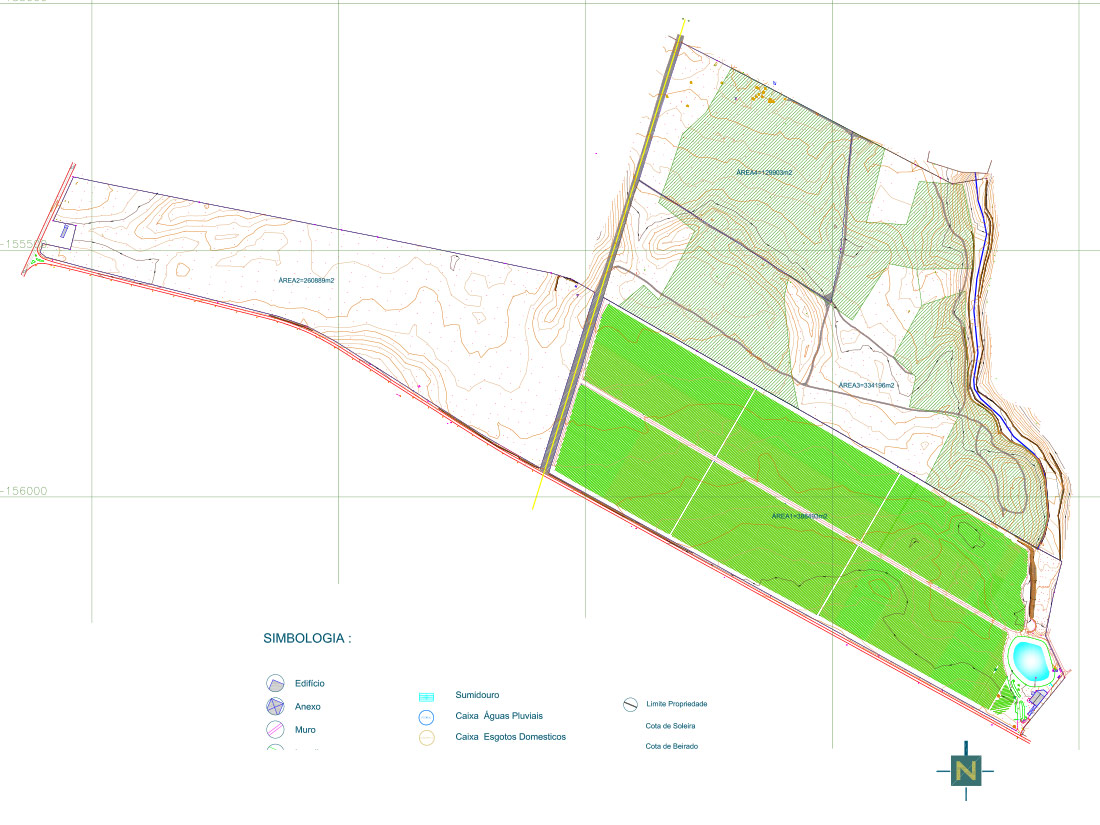This screenshot has width=1100, height=825.
Task: Click the light blue pond on the map
Action: click(x=1031, y=660)
